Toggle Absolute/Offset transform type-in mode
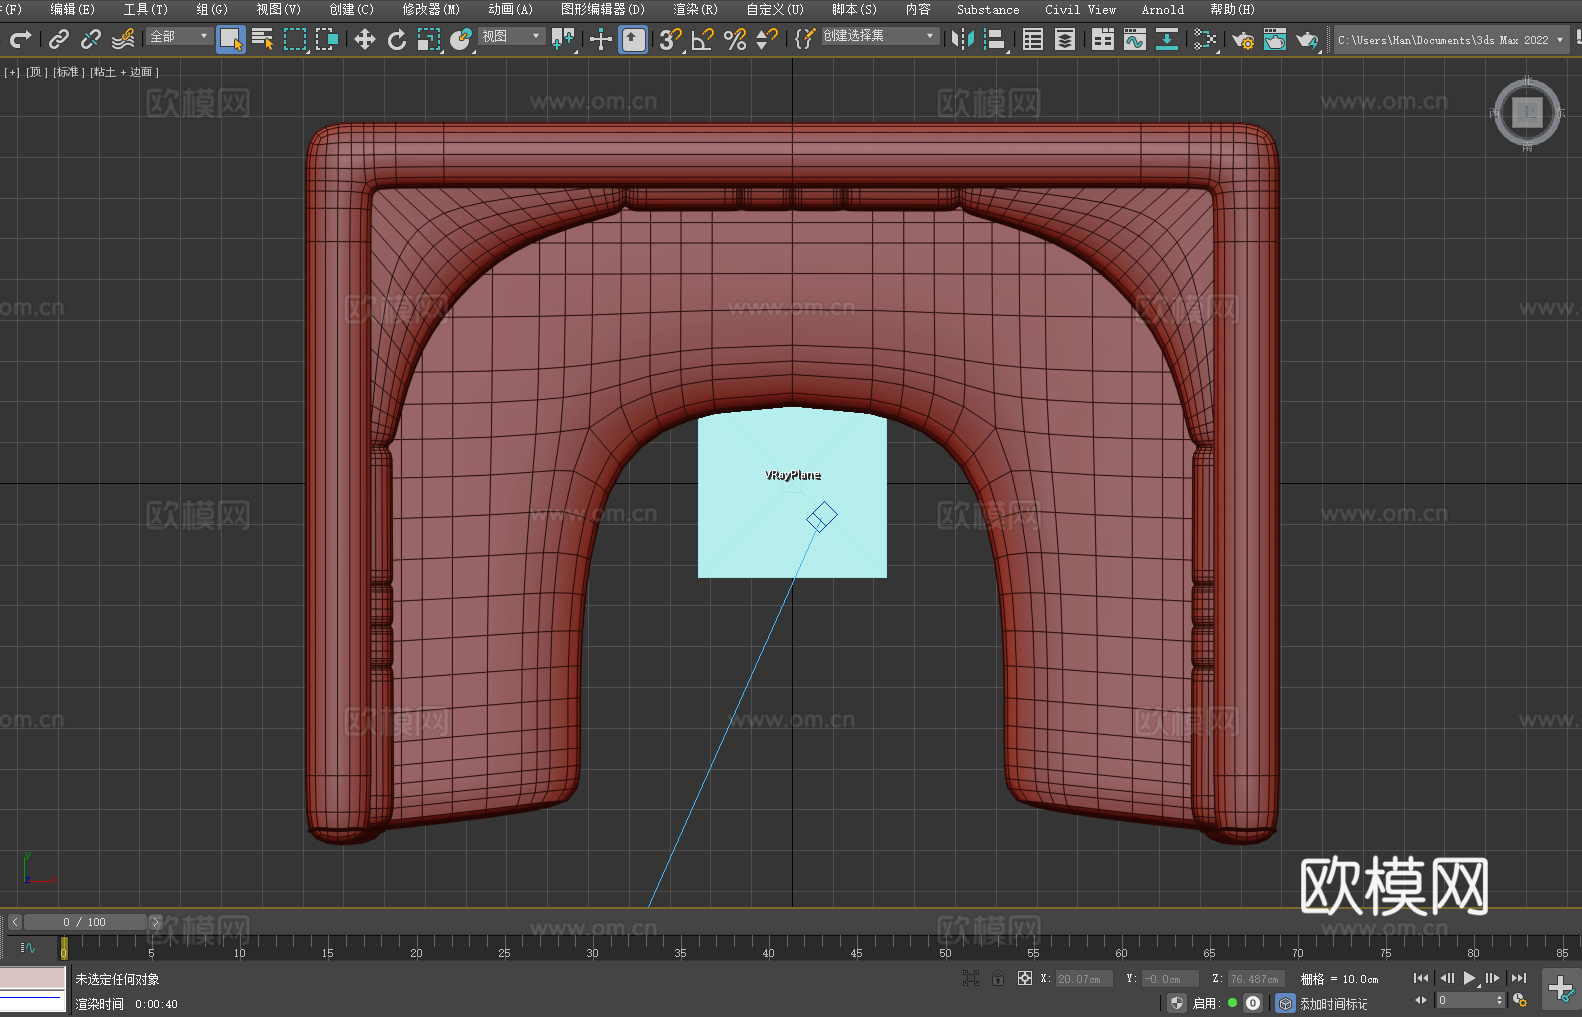The width and height of the screenshot is (1582, 1017). click(x=1025, y=978)
